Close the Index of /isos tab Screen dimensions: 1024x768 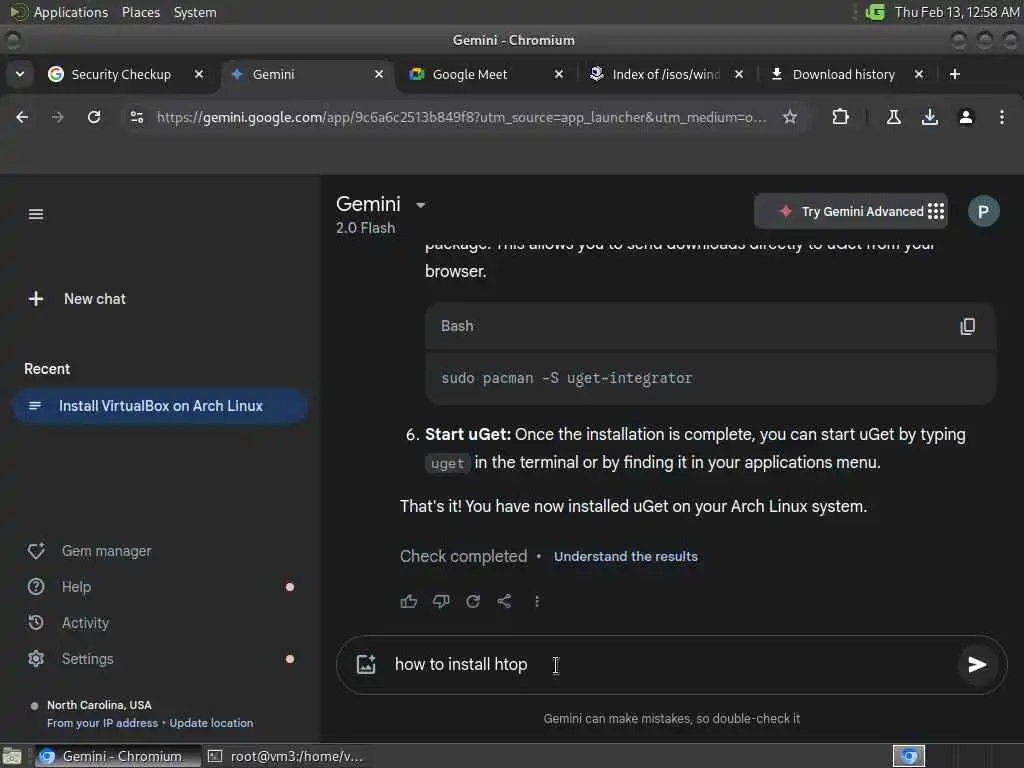739,74
